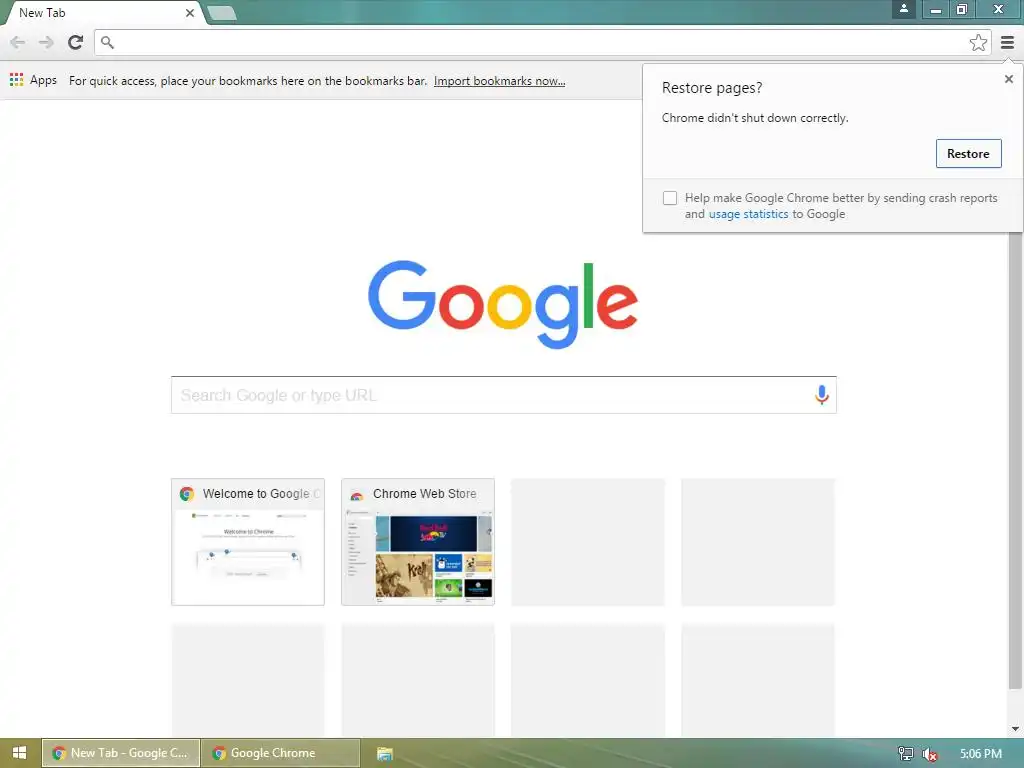Viewport: 1024px width, 768px height.
Task: Click the scrollbar down arrow
Action: [1015, 729]
